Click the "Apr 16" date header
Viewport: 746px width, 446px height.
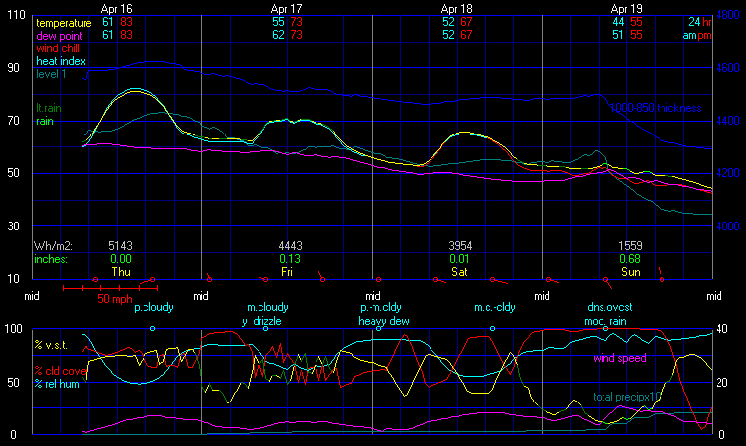pyautogui.click(x=117, y=9)
